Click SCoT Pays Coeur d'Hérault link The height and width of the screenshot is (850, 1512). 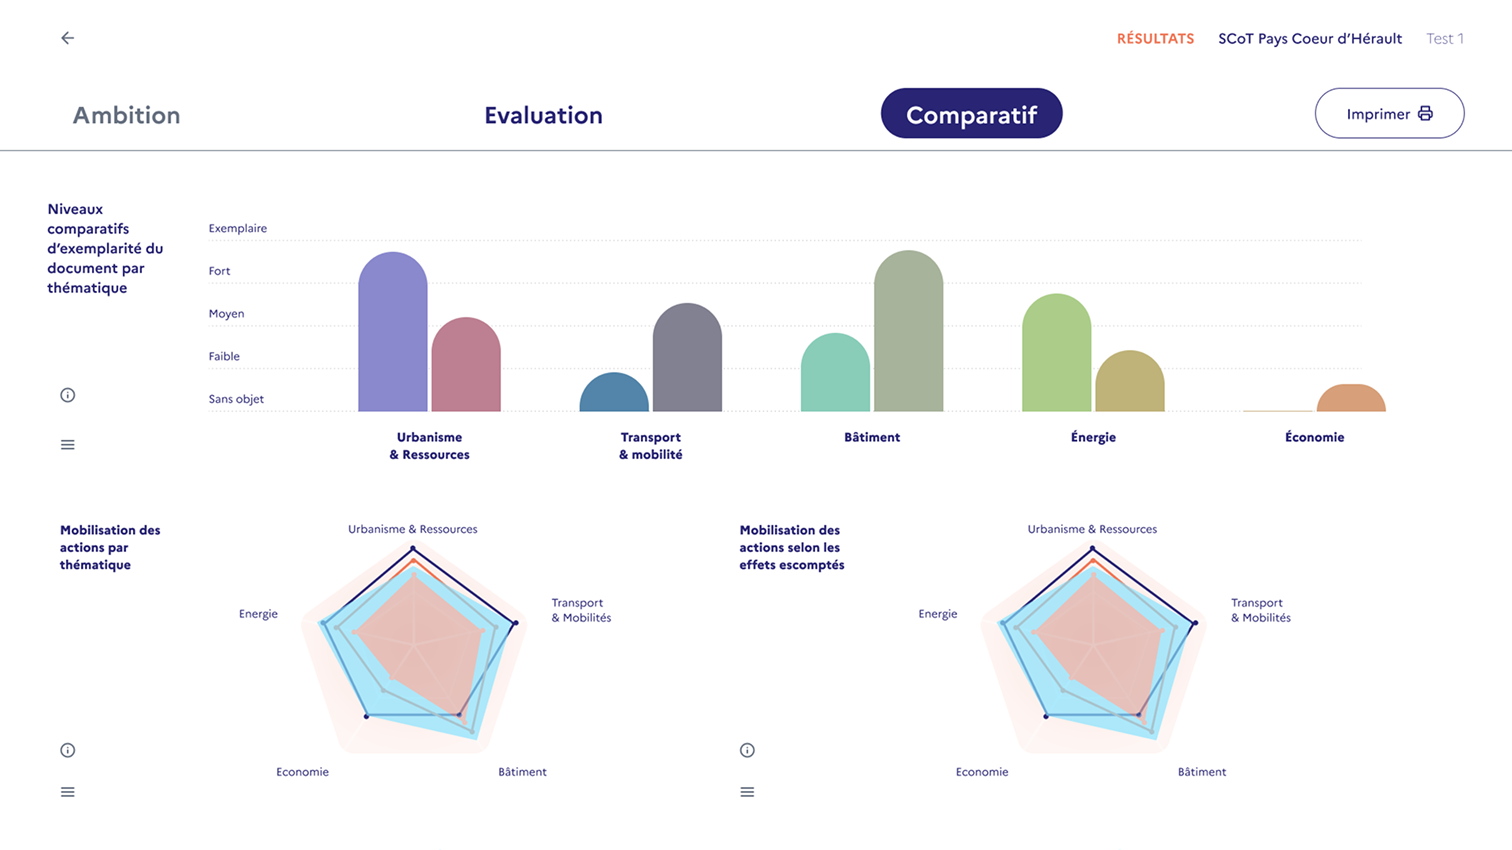(1309, 39)
